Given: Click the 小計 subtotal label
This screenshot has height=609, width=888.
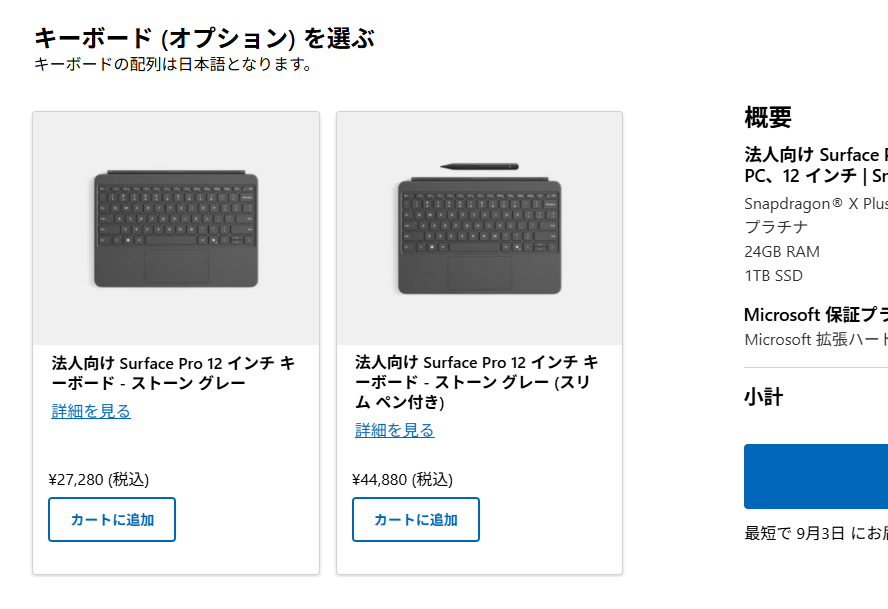Looking at the screenshot, I should coord(763,397).
